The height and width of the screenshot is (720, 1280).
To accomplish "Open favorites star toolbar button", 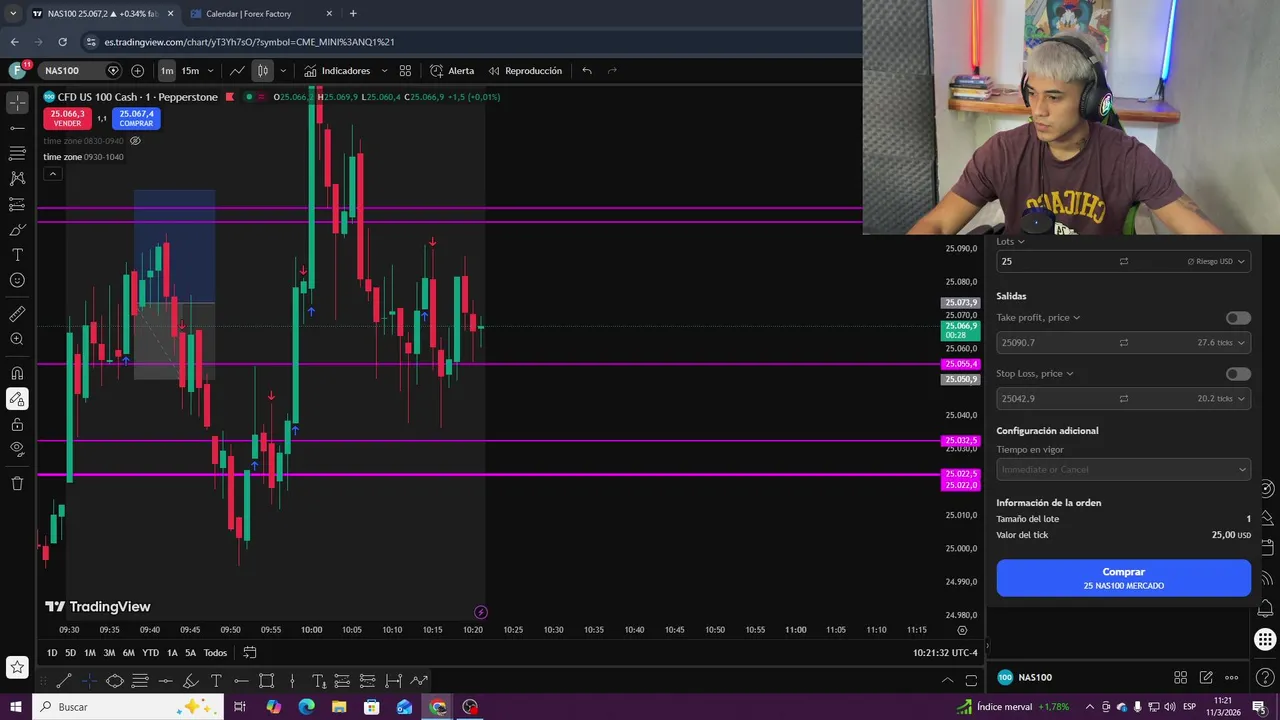I will click(x=17, y=667).
